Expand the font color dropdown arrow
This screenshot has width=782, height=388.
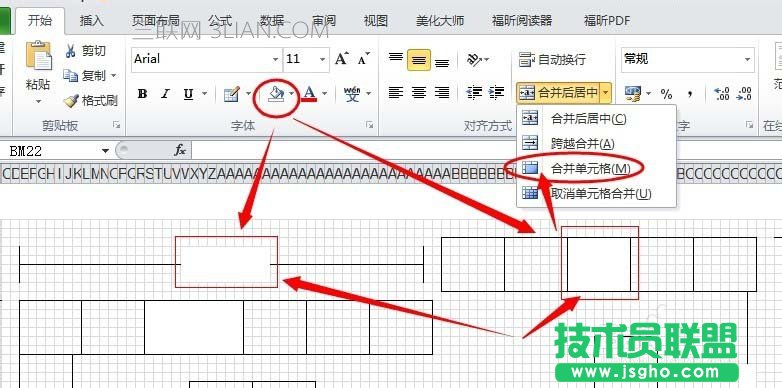(x=325, y=93)
